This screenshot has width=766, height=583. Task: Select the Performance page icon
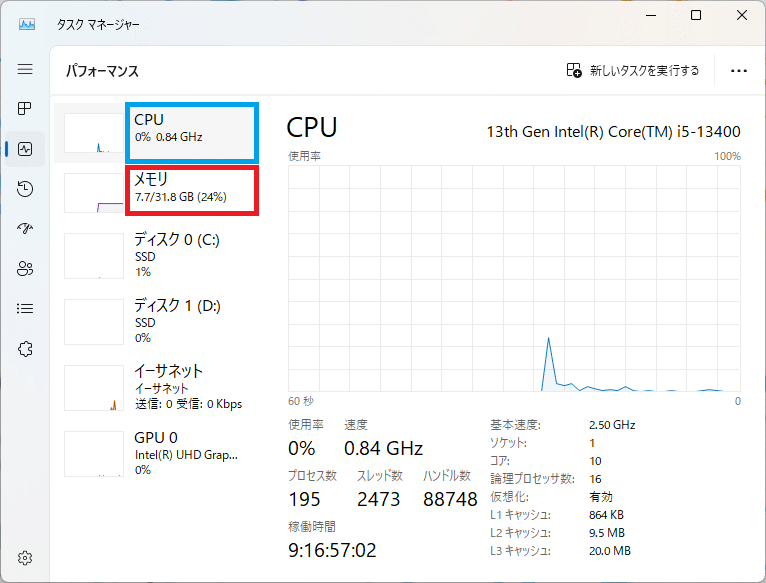25,149
